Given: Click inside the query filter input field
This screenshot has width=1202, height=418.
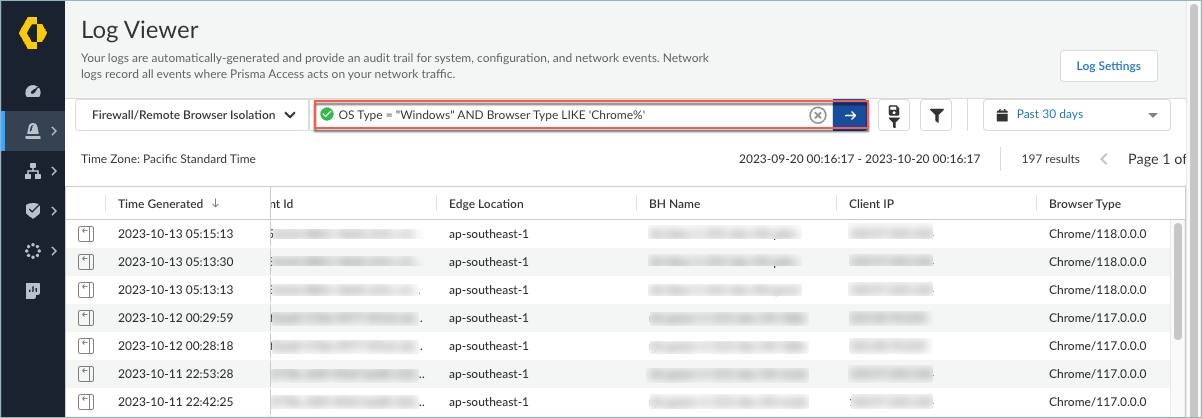Looking at the screenshot, I should (x=570, y=115).
